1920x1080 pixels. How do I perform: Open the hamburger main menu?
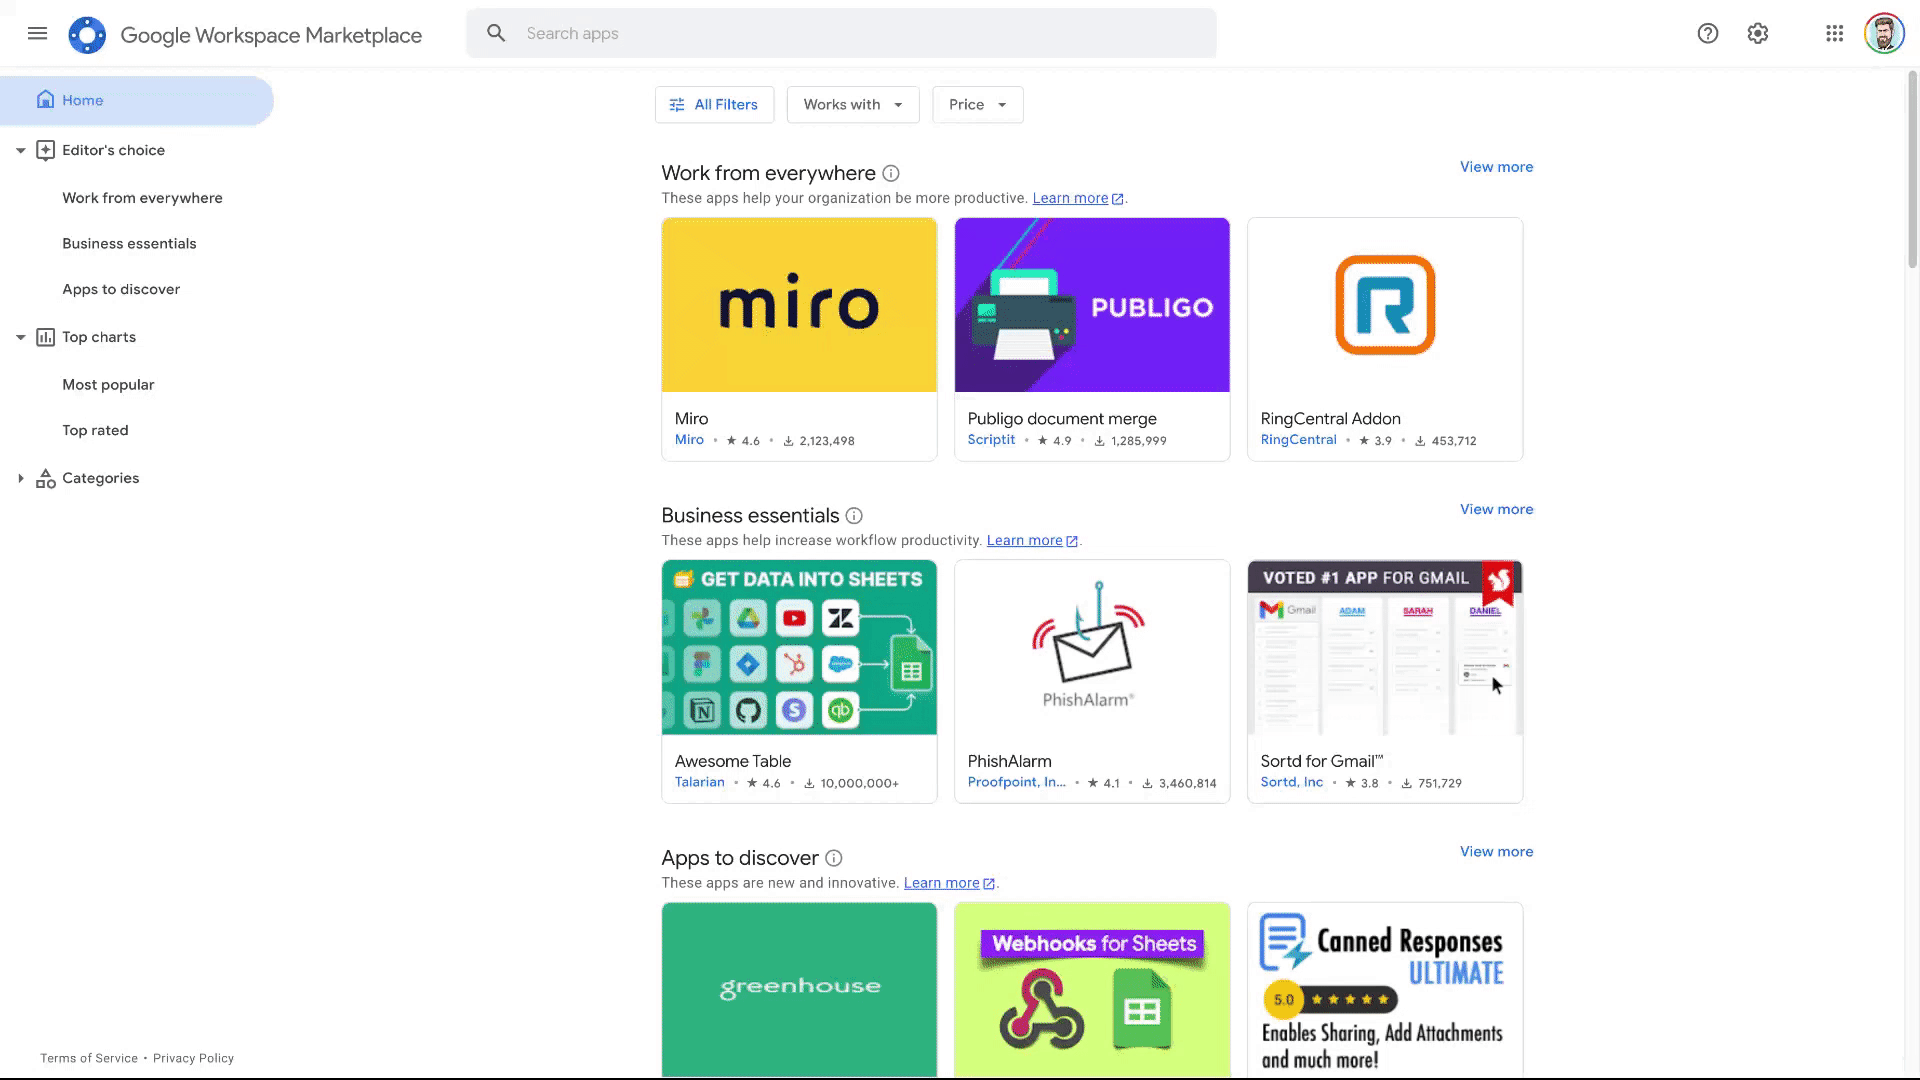click(37, 34)
